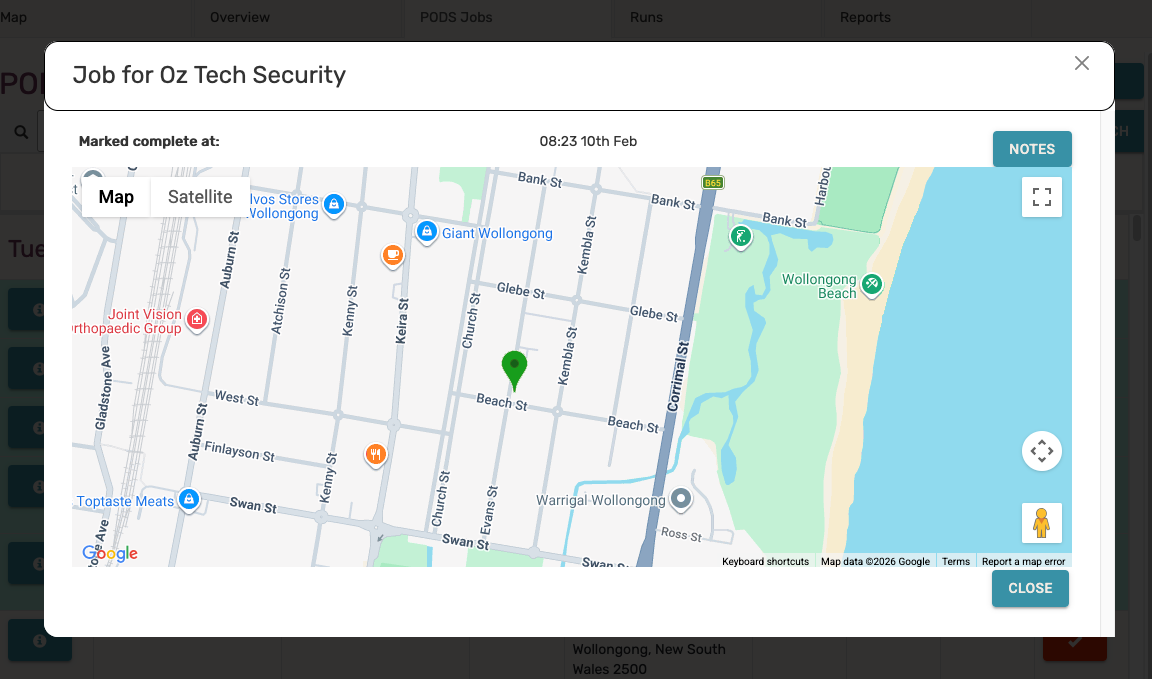Click the Toptaste Meats shop marker
Viewport: 1152px width, 679px height.
click(188, 500)
